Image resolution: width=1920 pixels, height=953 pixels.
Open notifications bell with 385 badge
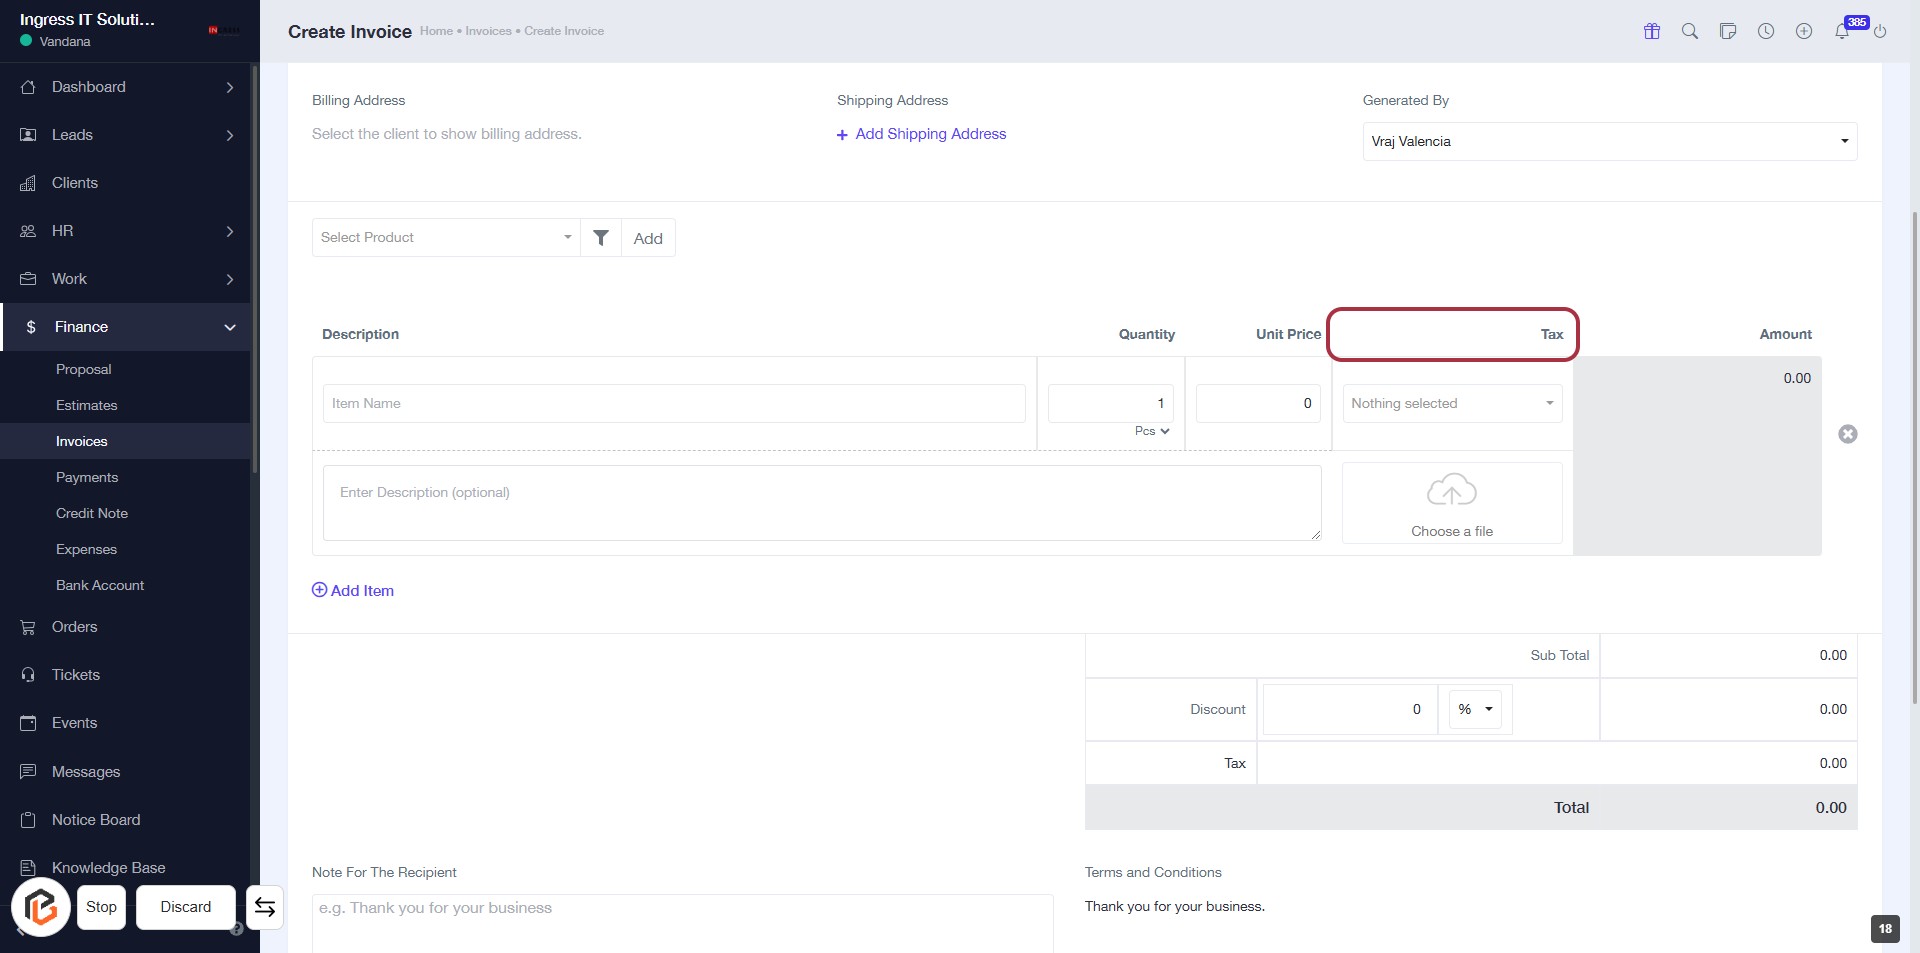[1841, 31]
